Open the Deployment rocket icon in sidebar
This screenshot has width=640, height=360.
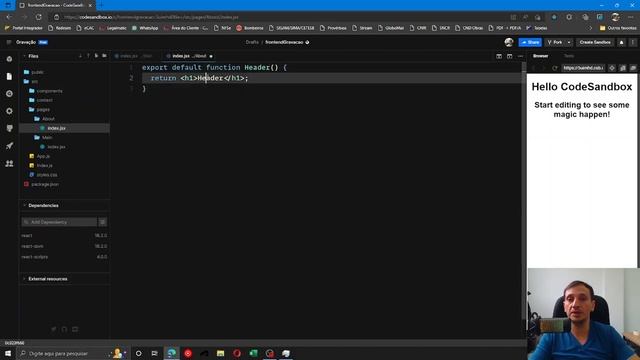pyautogui.click(x=9, y=146)
